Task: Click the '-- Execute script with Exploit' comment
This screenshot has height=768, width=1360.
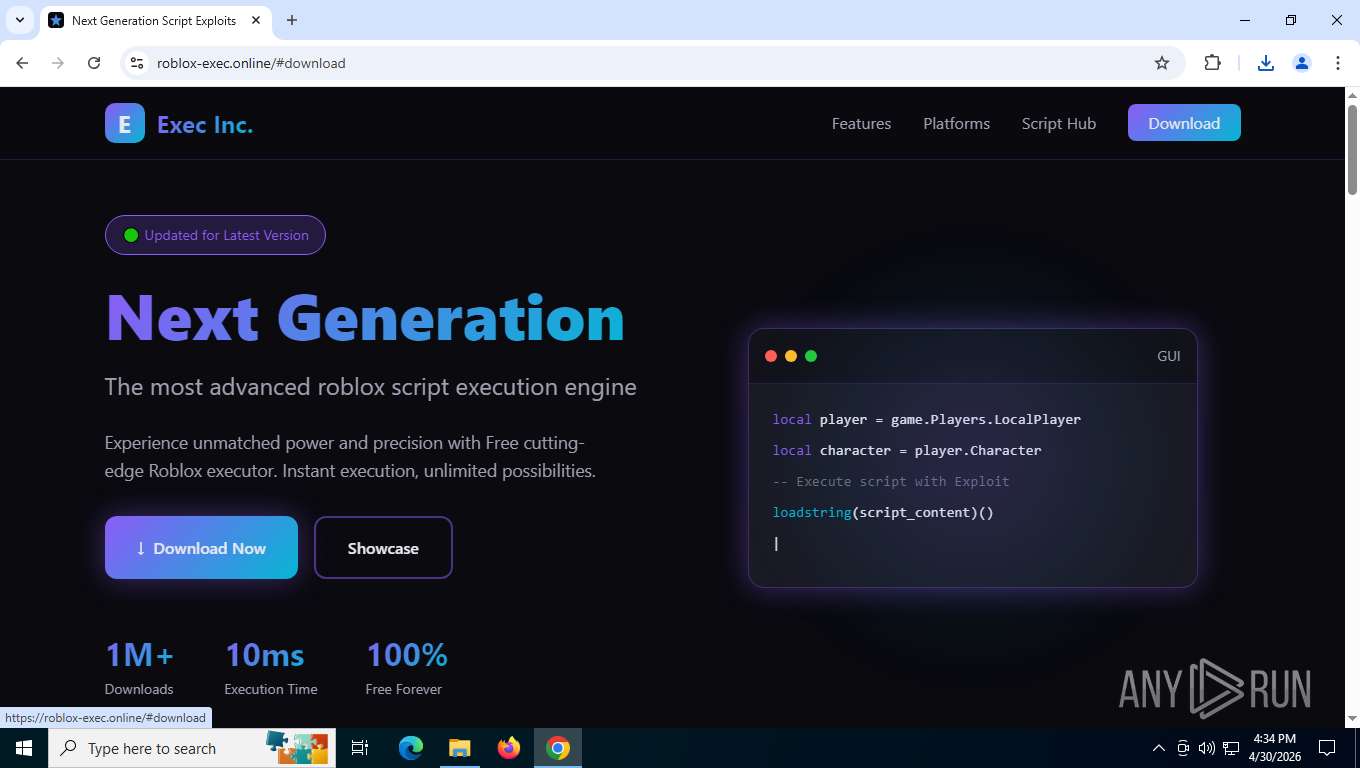Action: [891, 481]
